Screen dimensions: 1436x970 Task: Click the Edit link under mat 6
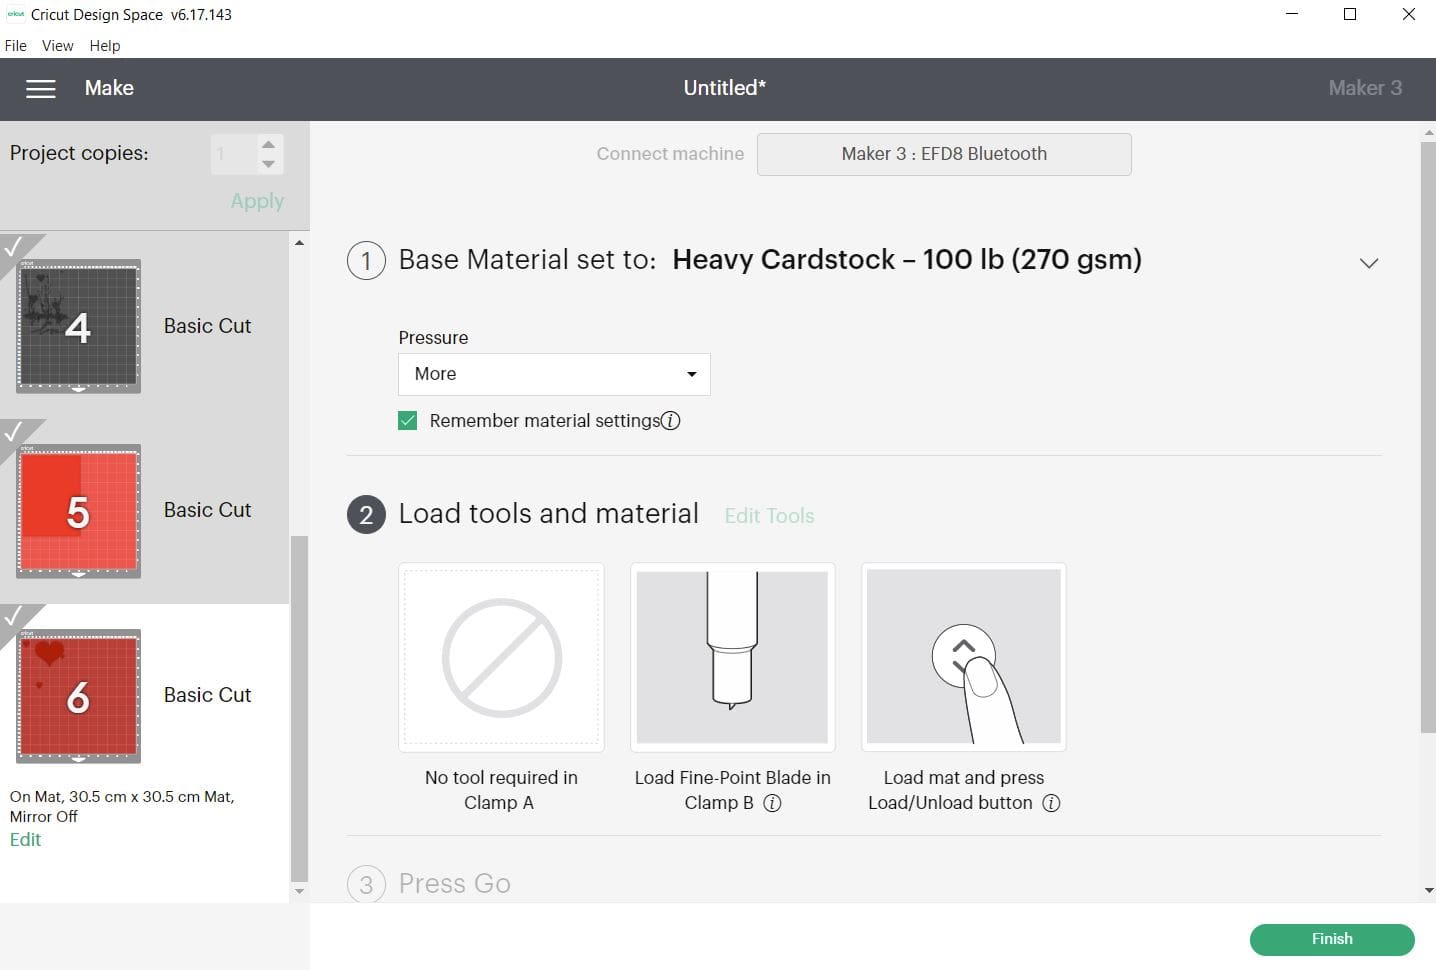click(x=25, y=840)
